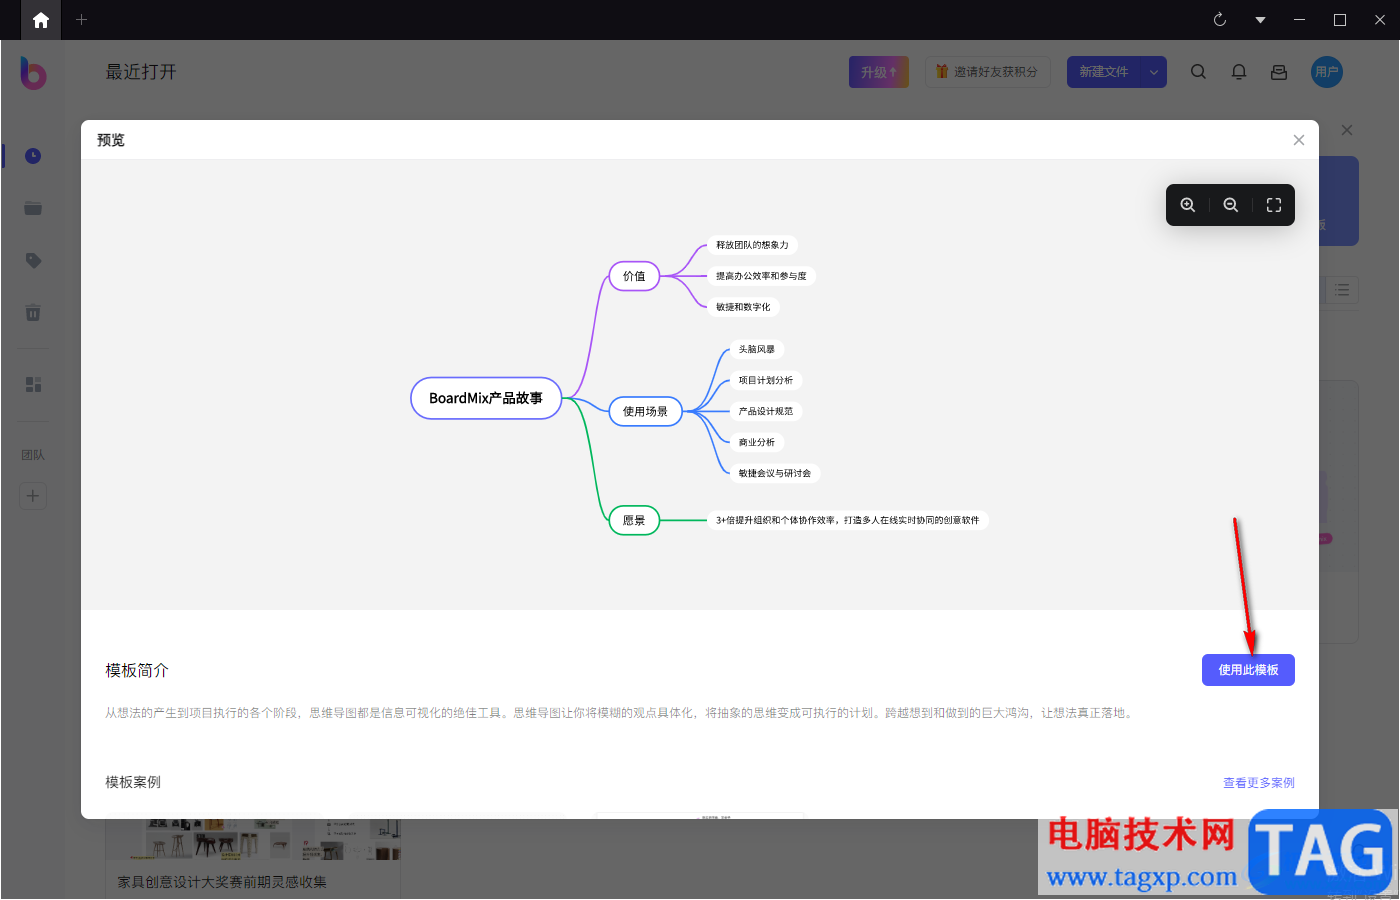This screenshot has height=900, width=1400.
Task: Open the 查看更多案例 link
Action: pos(1259,783)
